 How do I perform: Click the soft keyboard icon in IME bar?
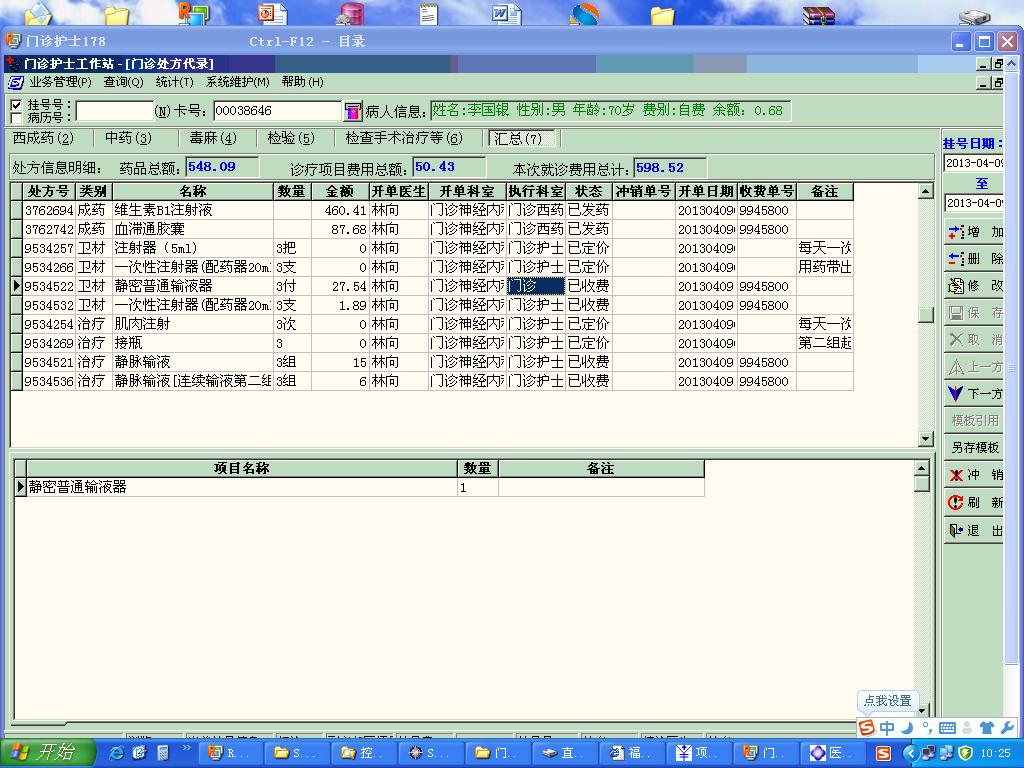coord(948,728)
